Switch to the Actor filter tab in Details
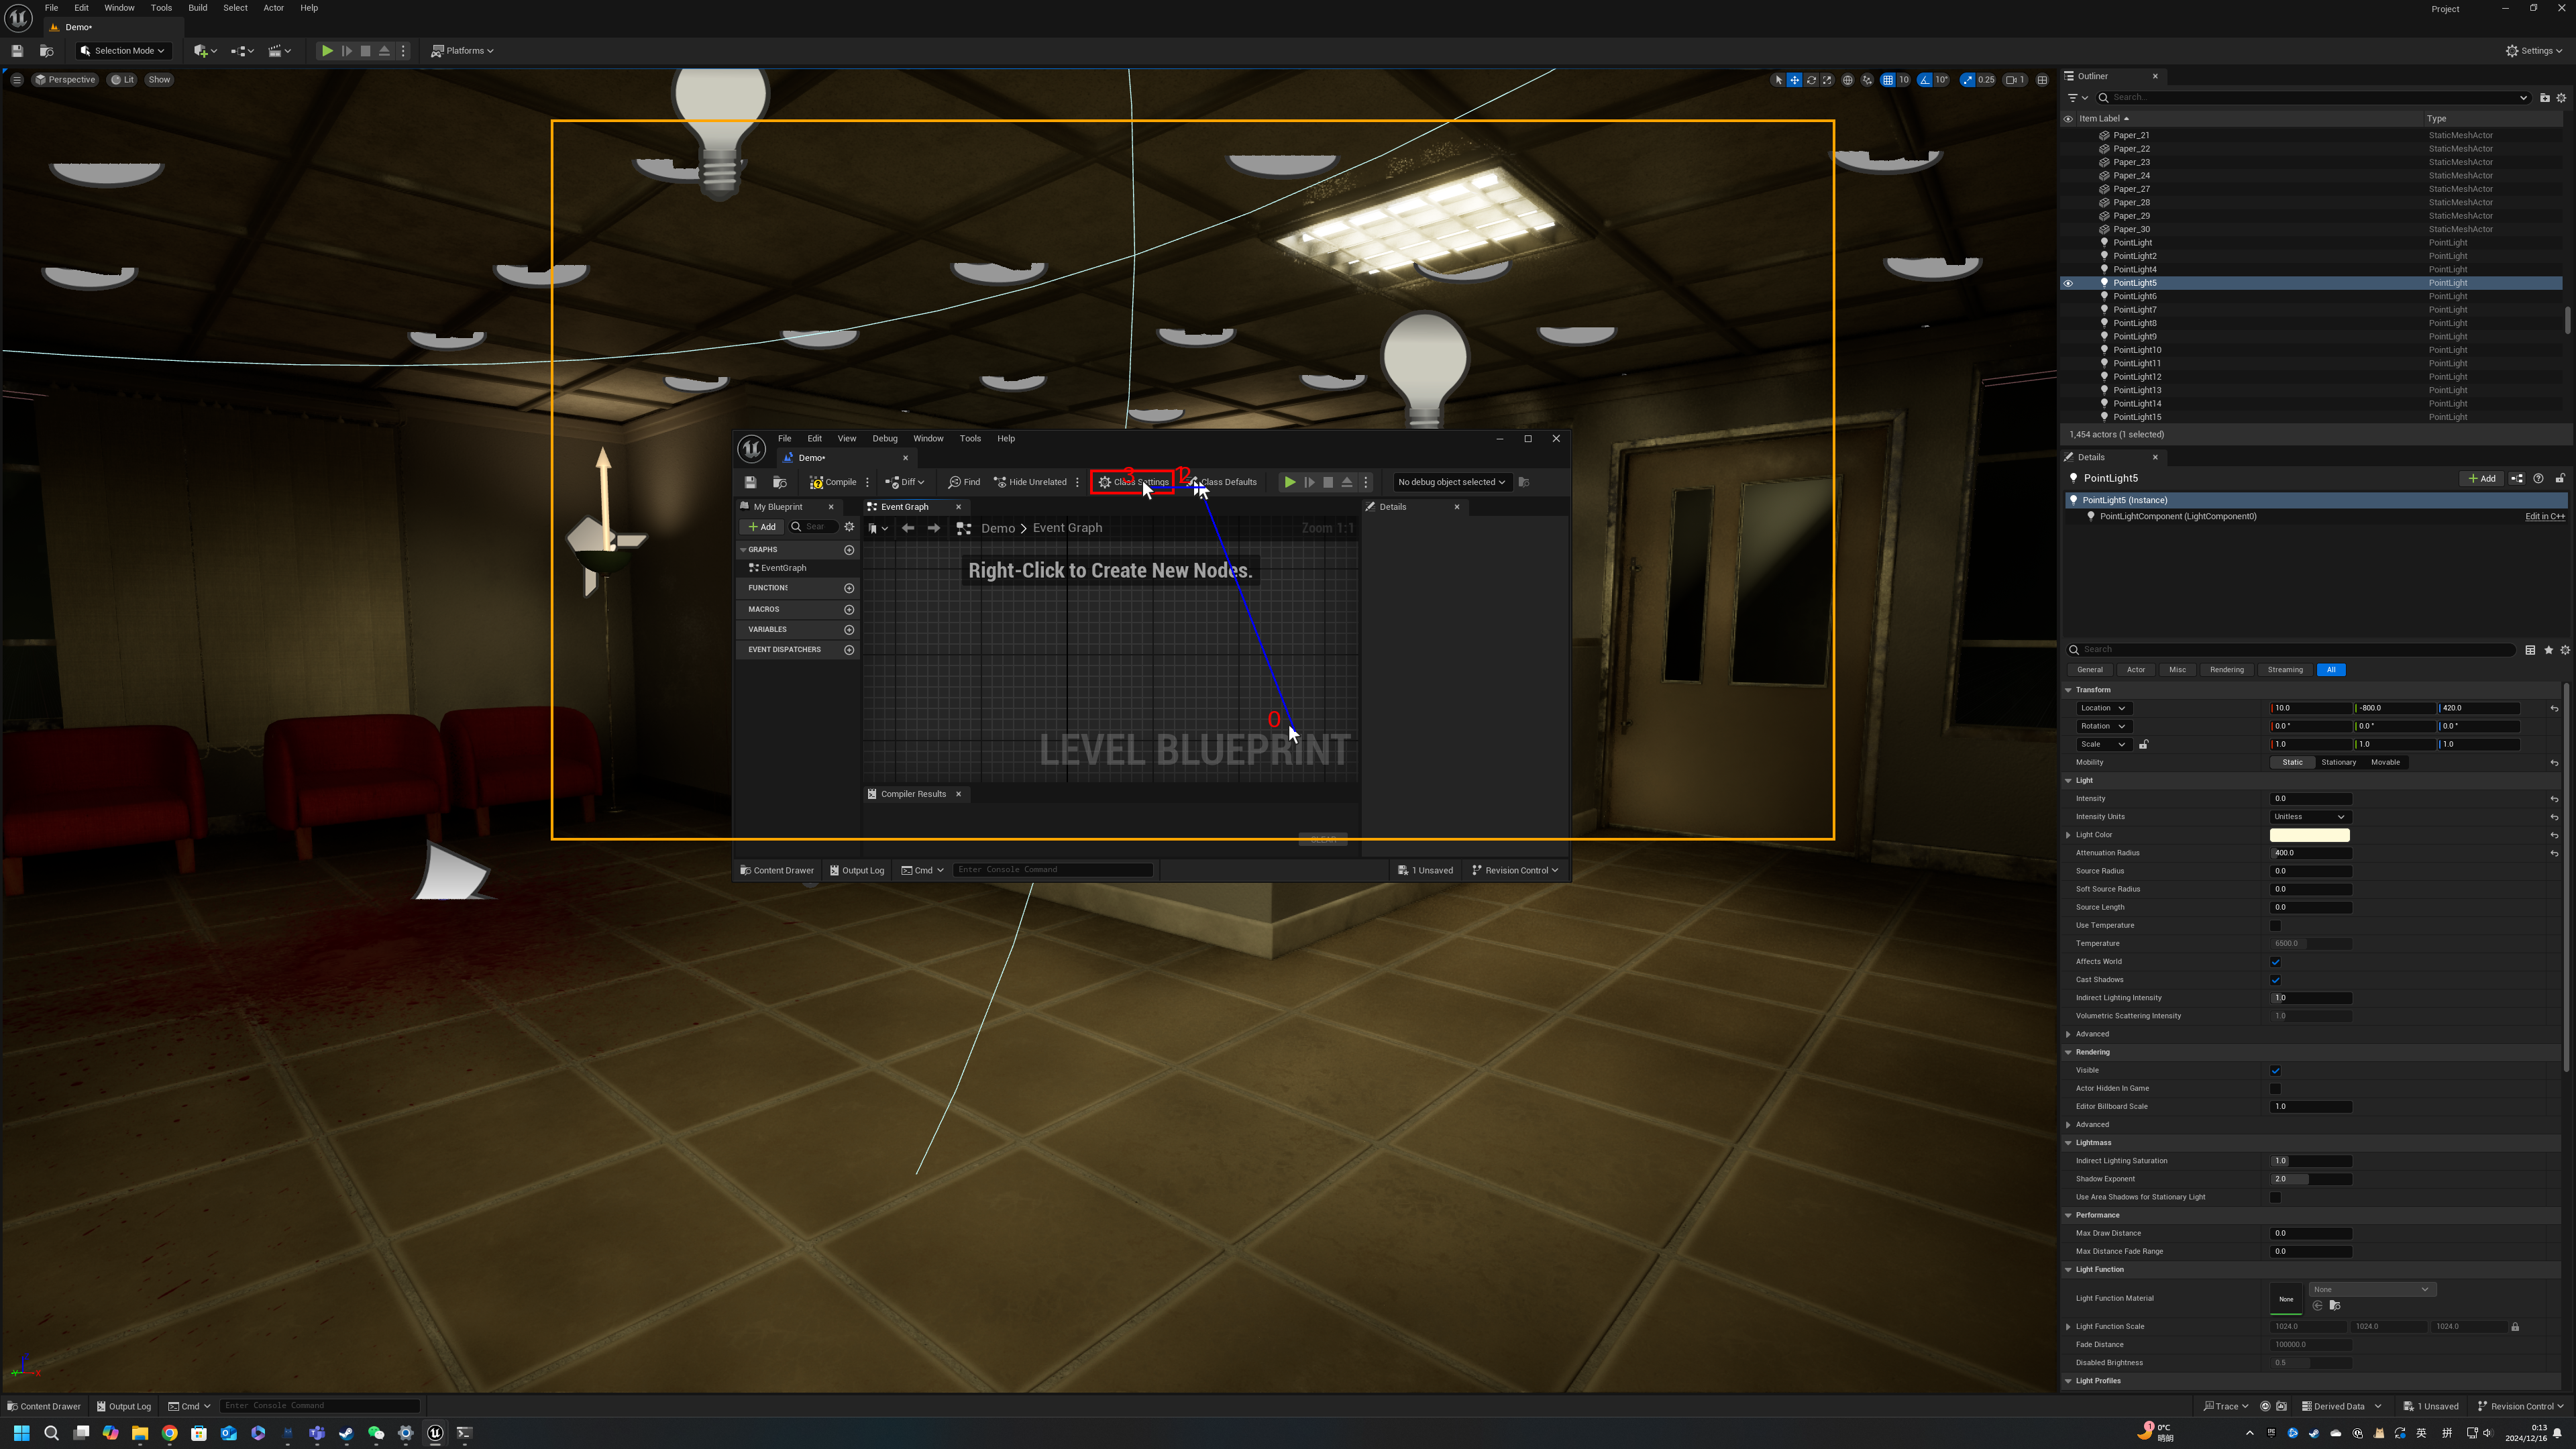Screen dimensions: 2576x1449 click(2136, 670)
